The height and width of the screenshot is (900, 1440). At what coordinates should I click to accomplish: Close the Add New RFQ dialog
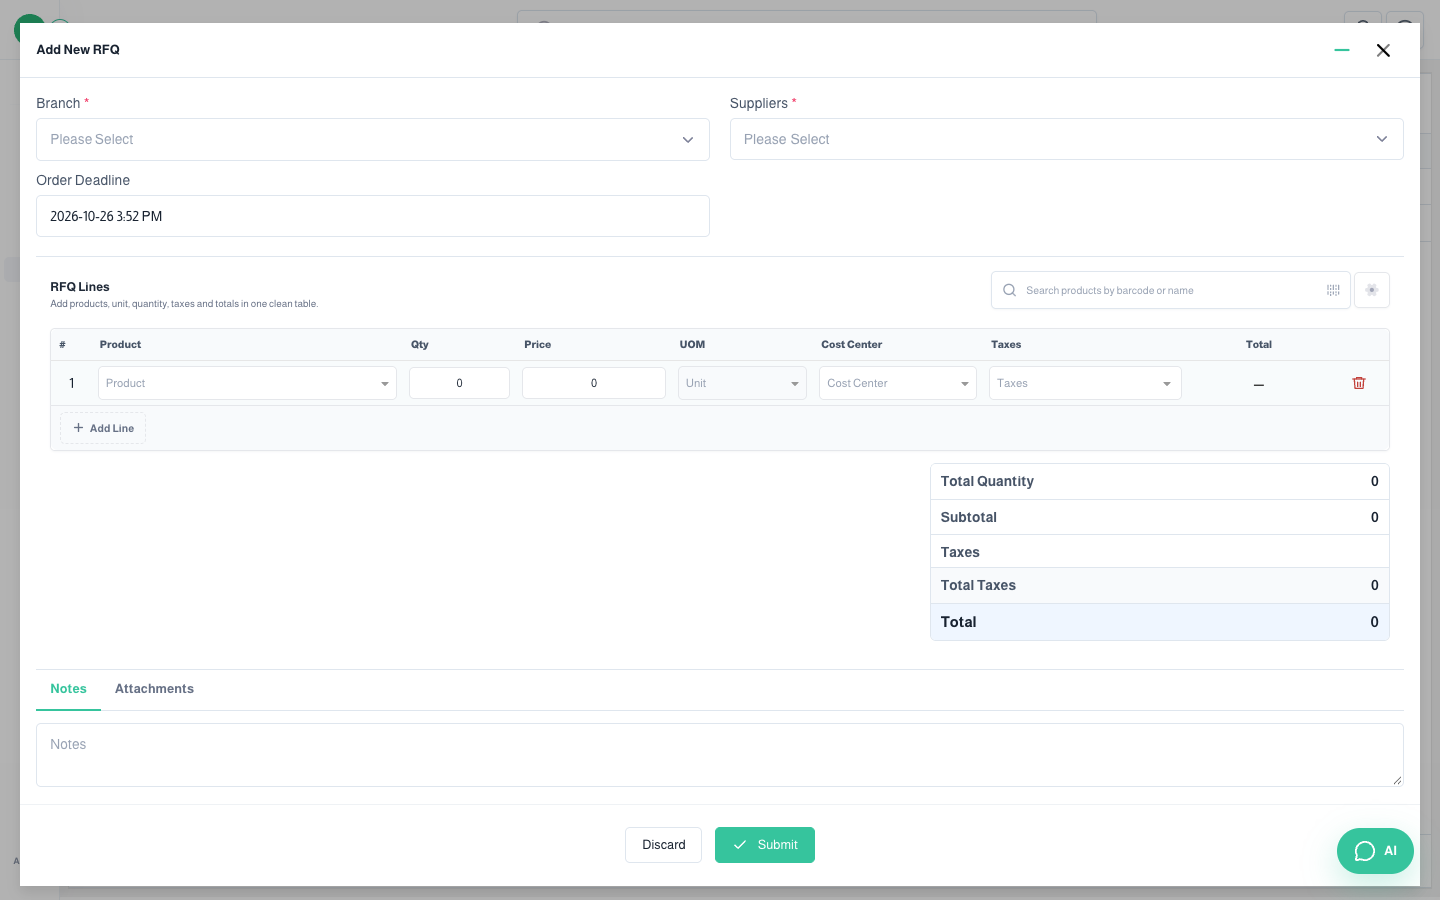click(x=1383, y=50)
